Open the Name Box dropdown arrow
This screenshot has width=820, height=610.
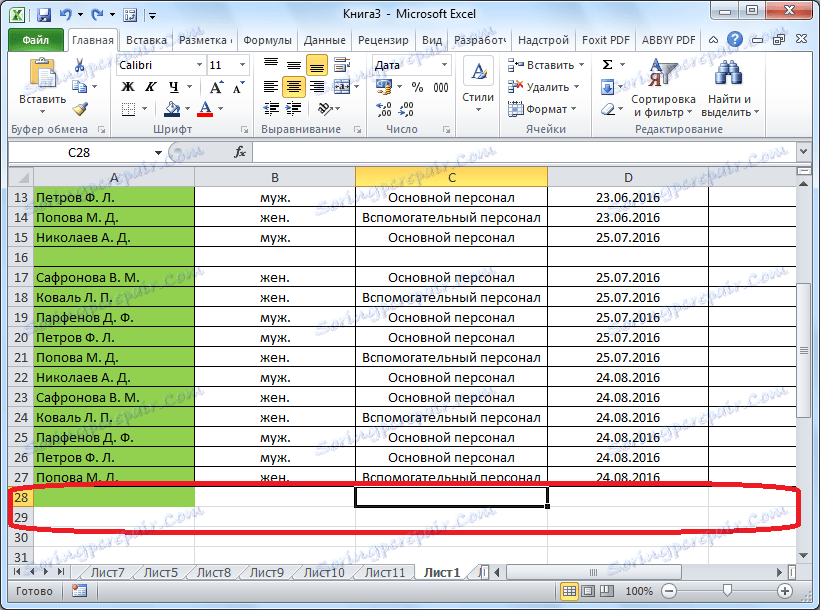158,153
